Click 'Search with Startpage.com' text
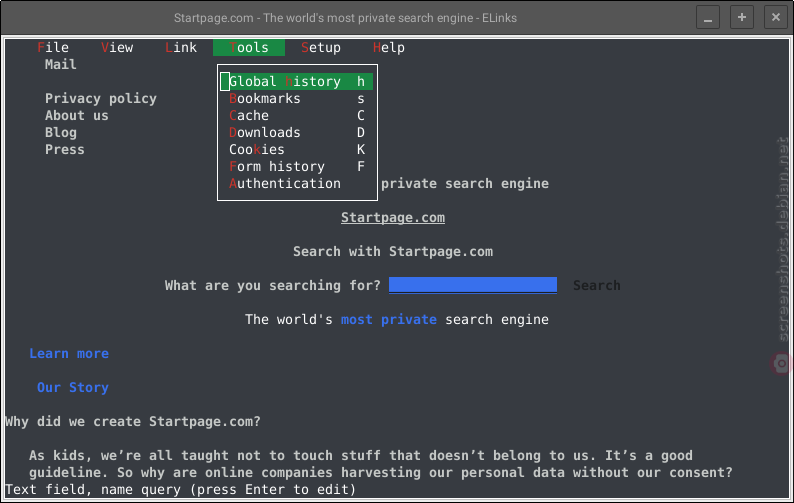This screenshot has width=794, height=503. (x=393, y=252)
